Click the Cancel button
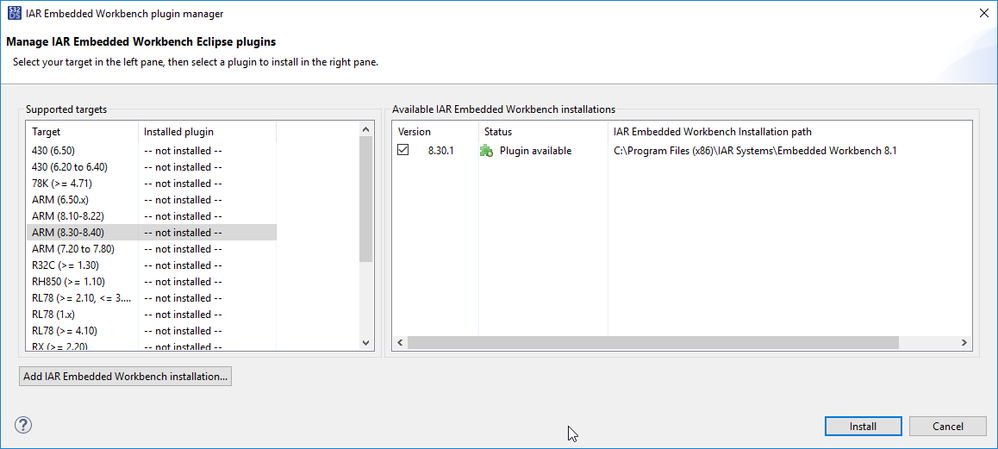998x449 pixels. [948, 426]
